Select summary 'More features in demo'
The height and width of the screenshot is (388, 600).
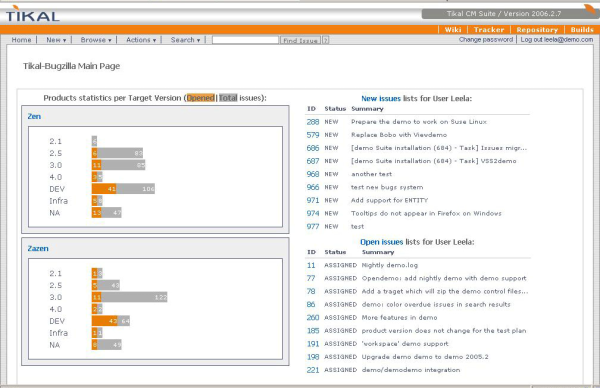399,318
